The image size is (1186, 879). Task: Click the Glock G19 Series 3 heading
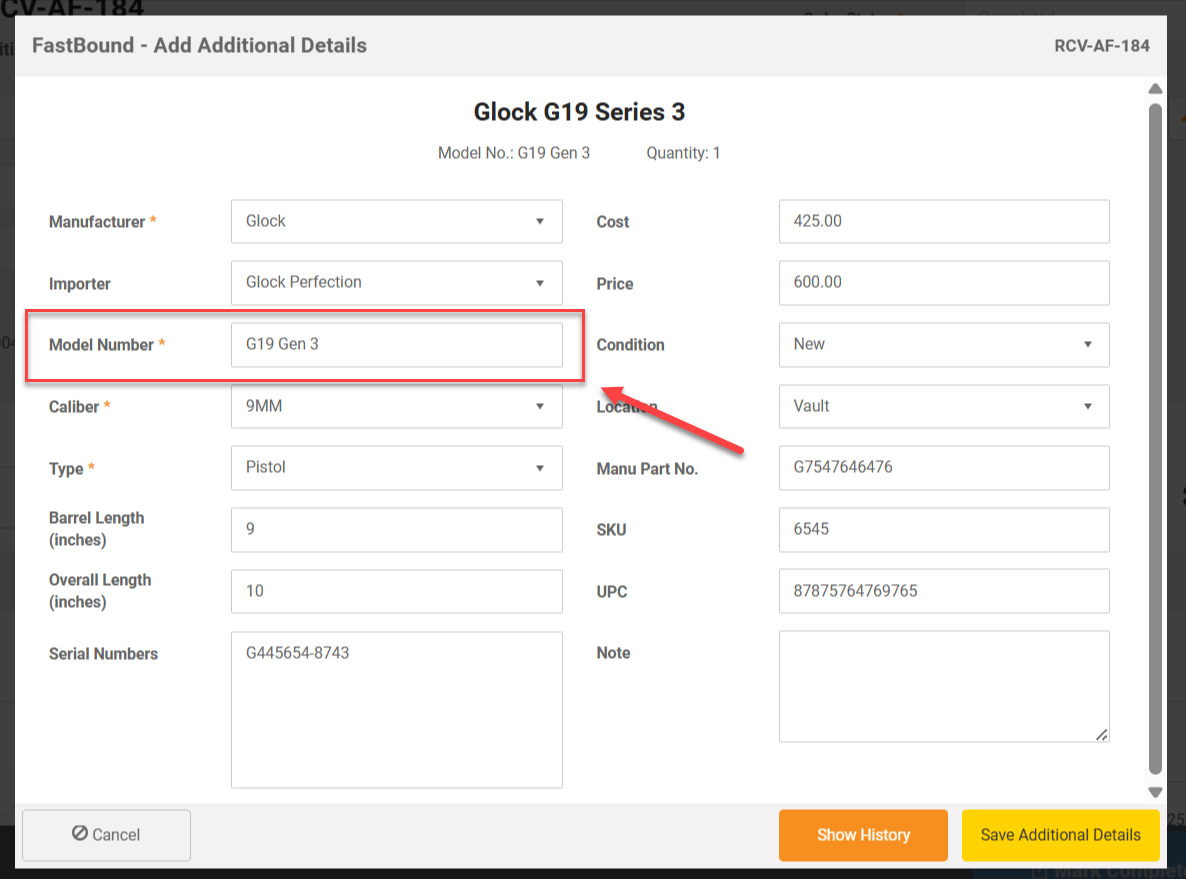tap(579, 112)
